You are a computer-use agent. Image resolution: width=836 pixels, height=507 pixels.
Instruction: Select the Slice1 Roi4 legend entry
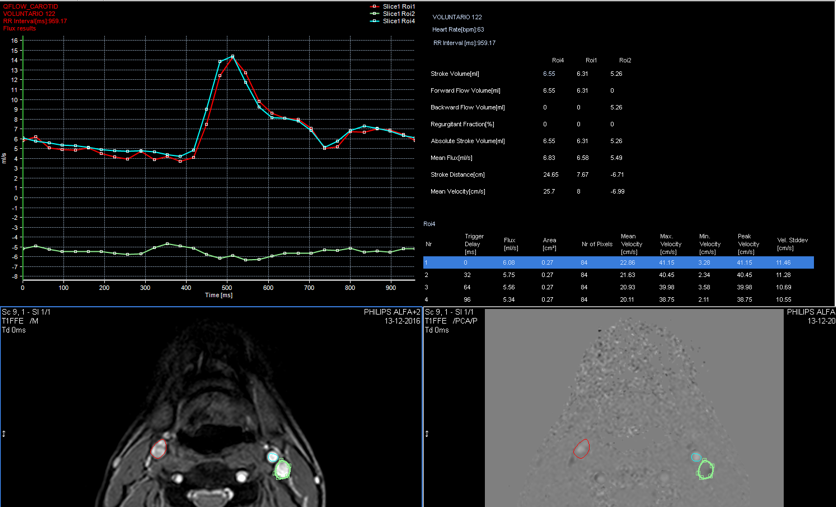pyautogui.click(x=392, y=21)
